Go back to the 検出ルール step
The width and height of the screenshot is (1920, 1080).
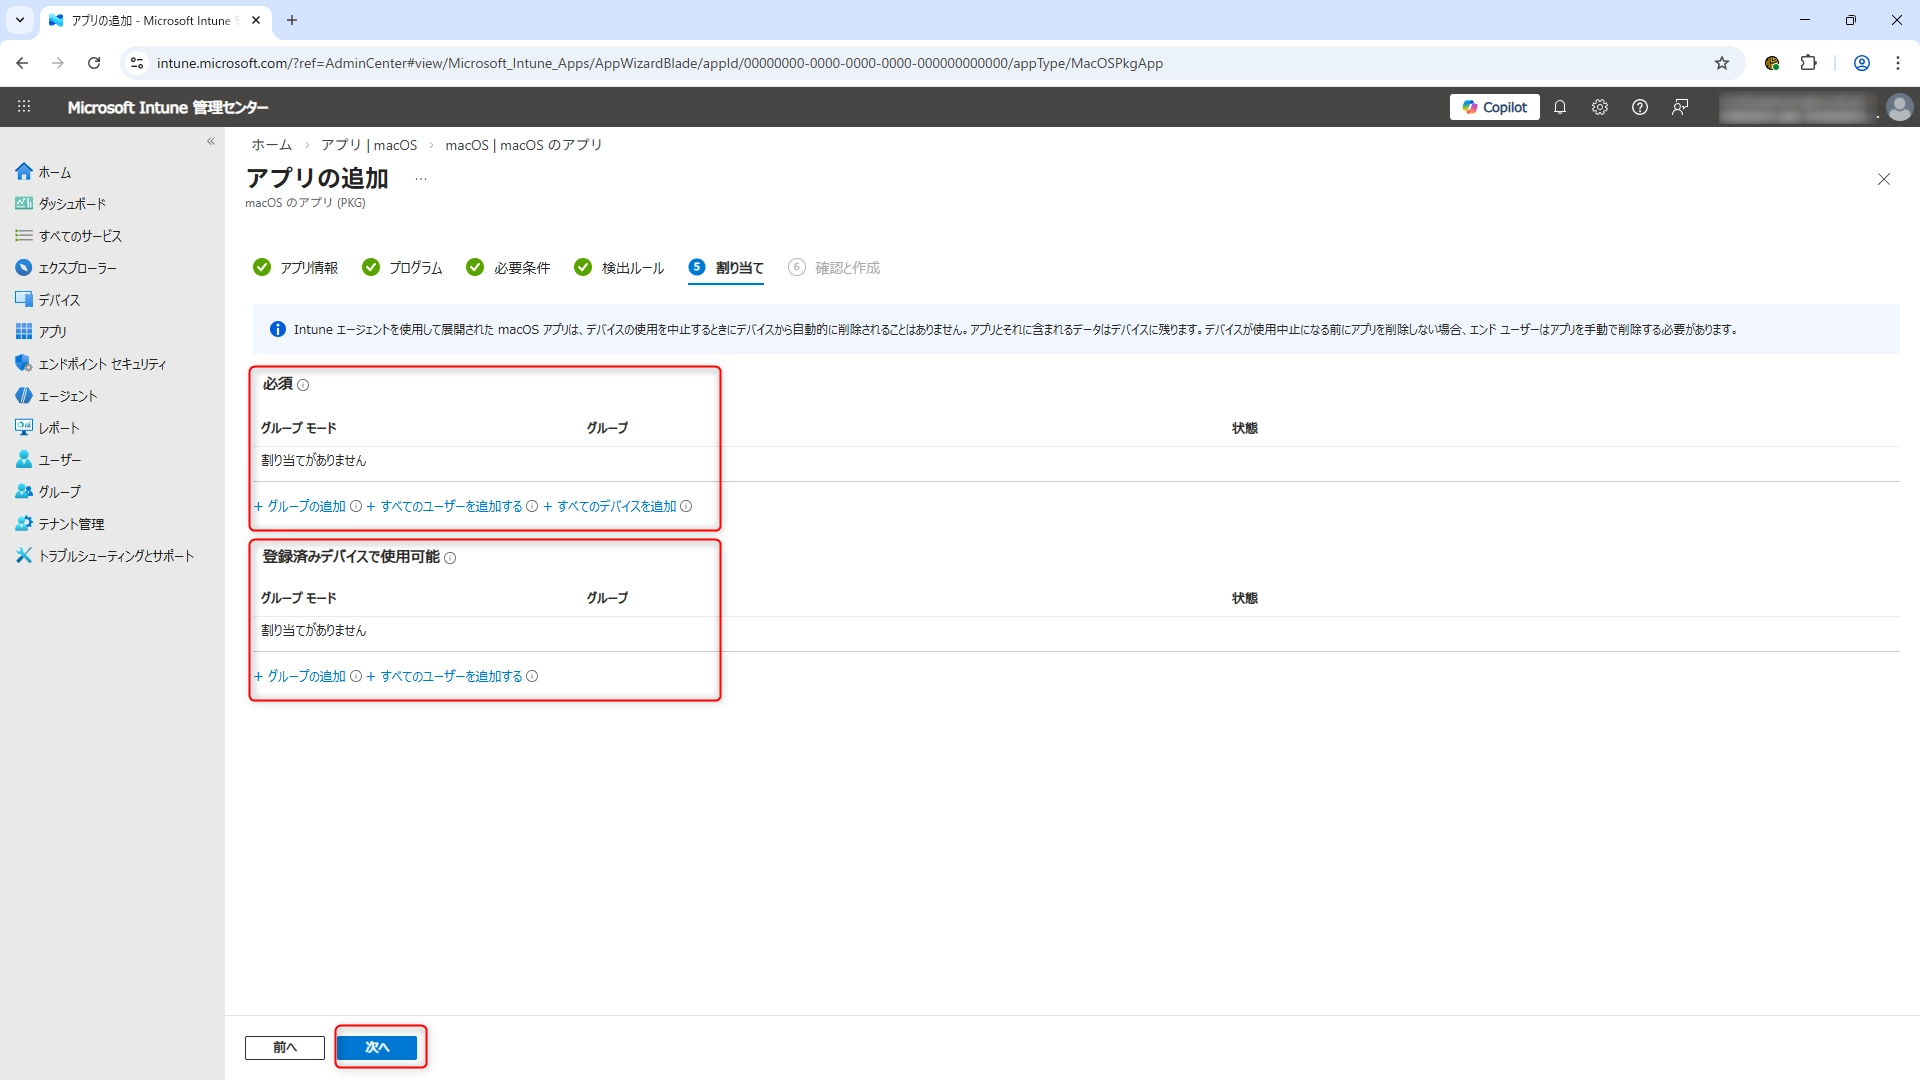tap(620, 268)
